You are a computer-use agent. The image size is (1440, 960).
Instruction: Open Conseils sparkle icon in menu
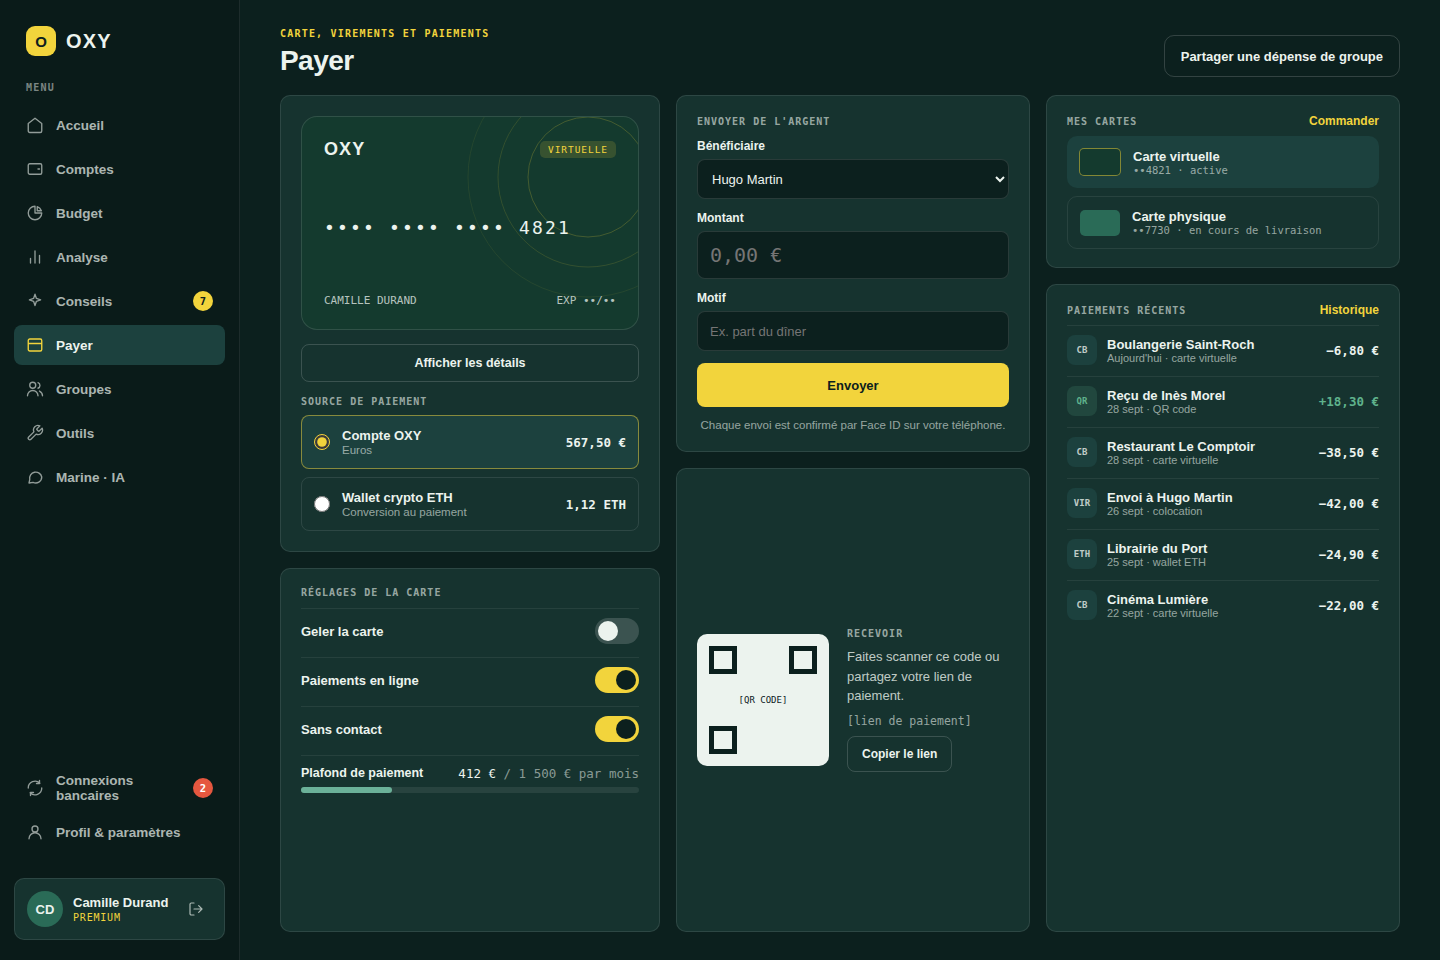[35, 301]
